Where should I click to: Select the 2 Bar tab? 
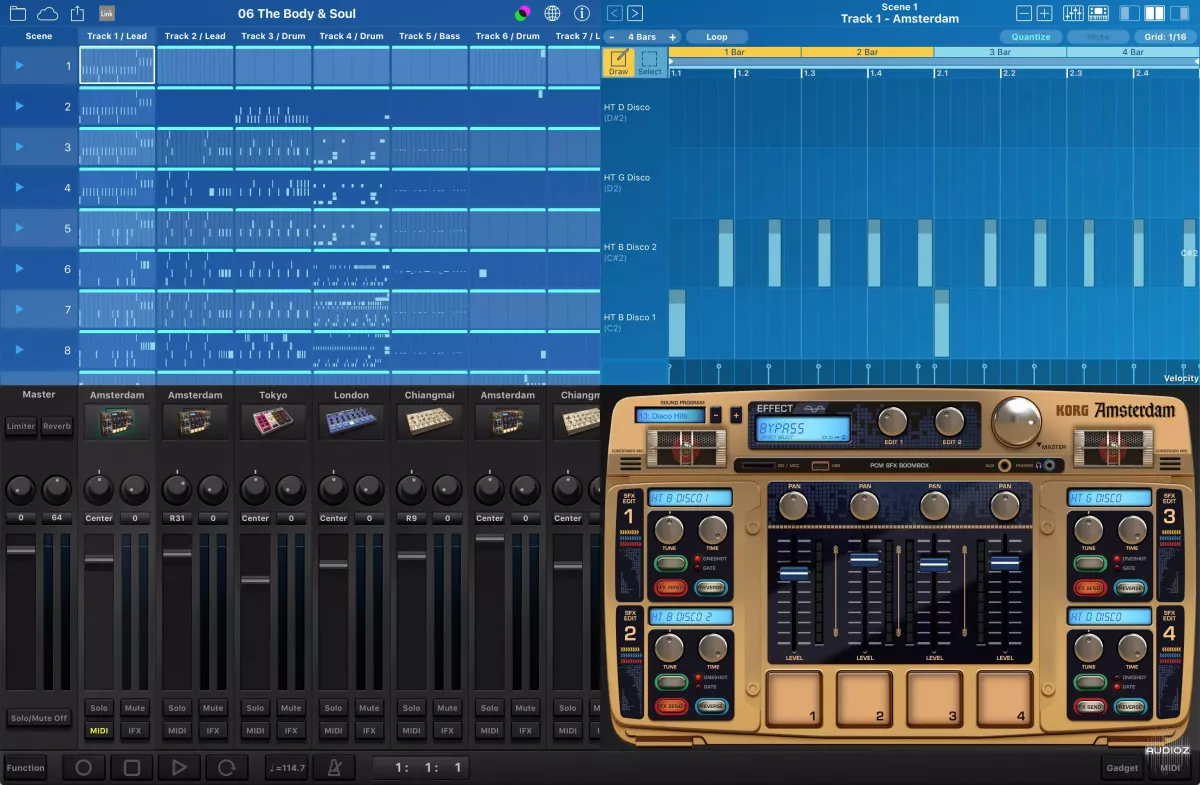tap(867, 52)
